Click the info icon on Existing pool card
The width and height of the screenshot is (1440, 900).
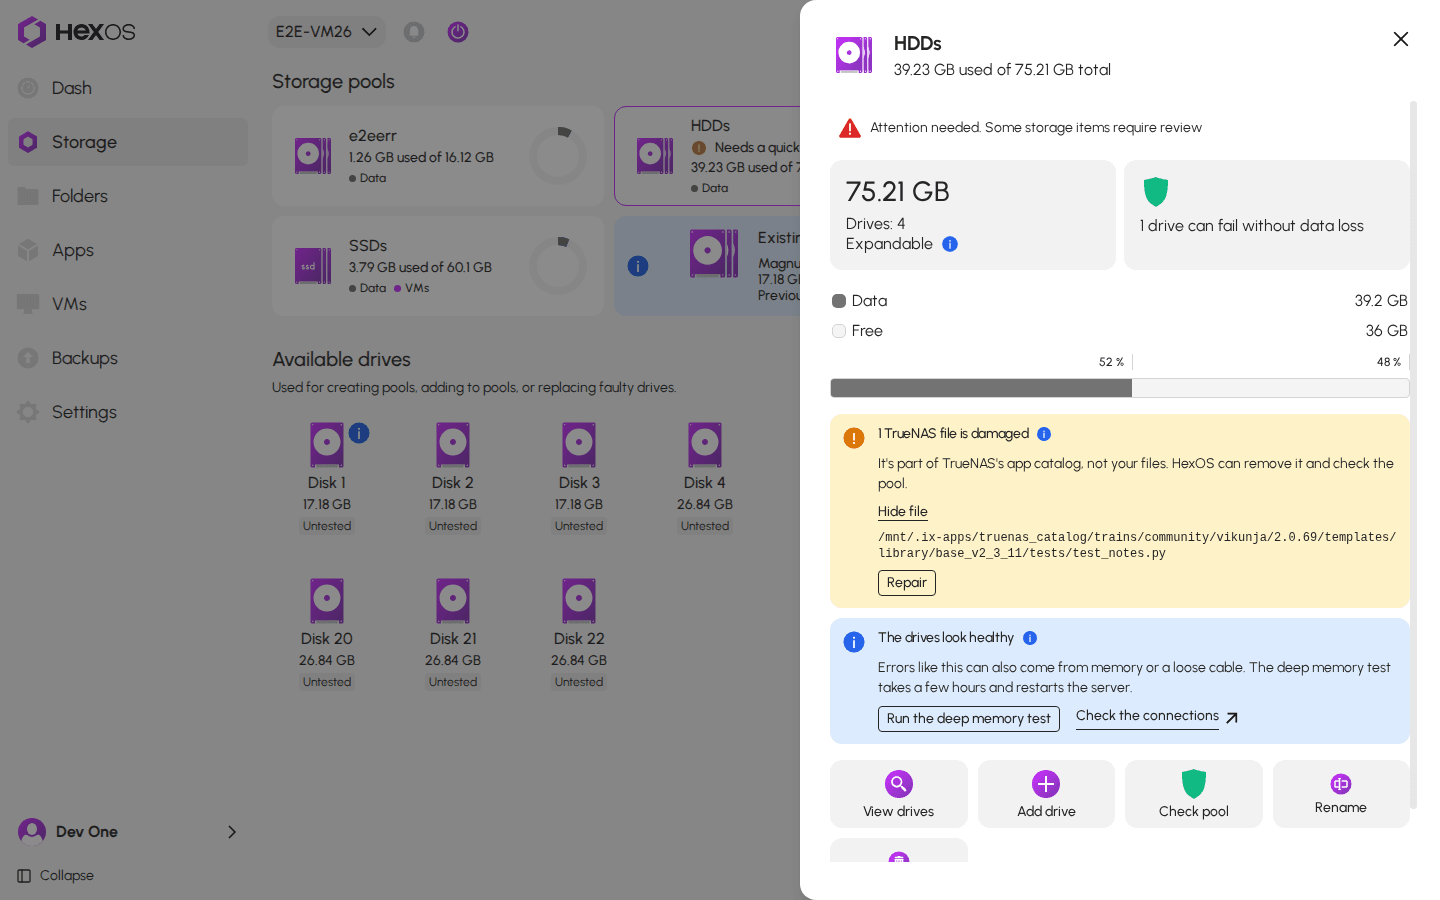(x=638, y=266)
